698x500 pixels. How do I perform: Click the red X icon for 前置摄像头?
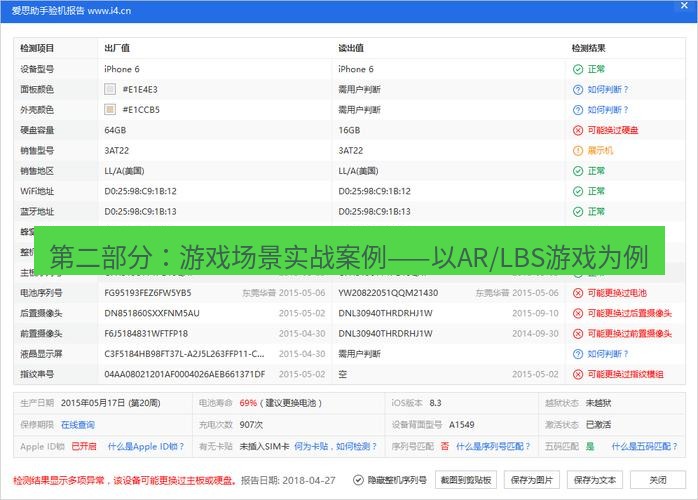pyautogui.click(x=578, y=334)
